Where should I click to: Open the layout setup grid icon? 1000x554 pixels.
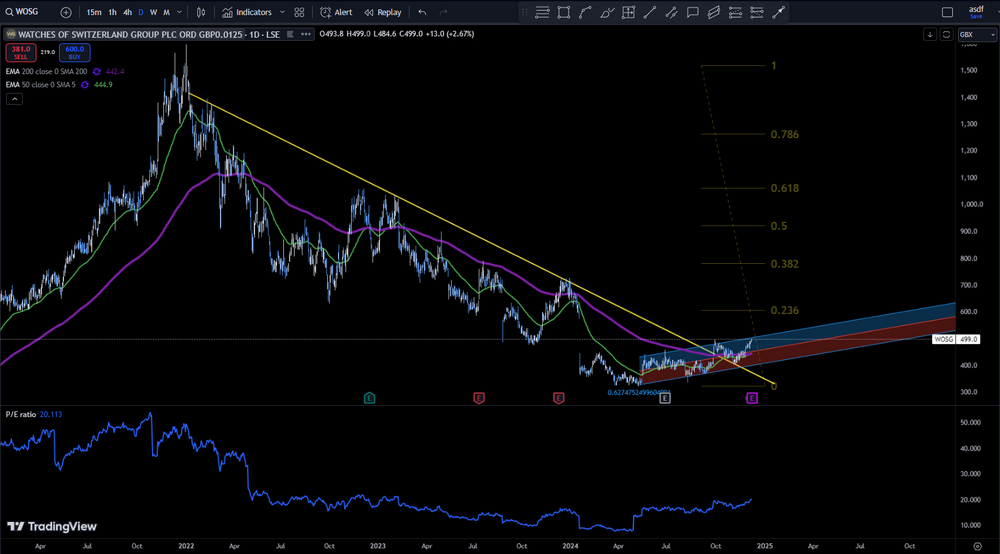click(299, 12)
